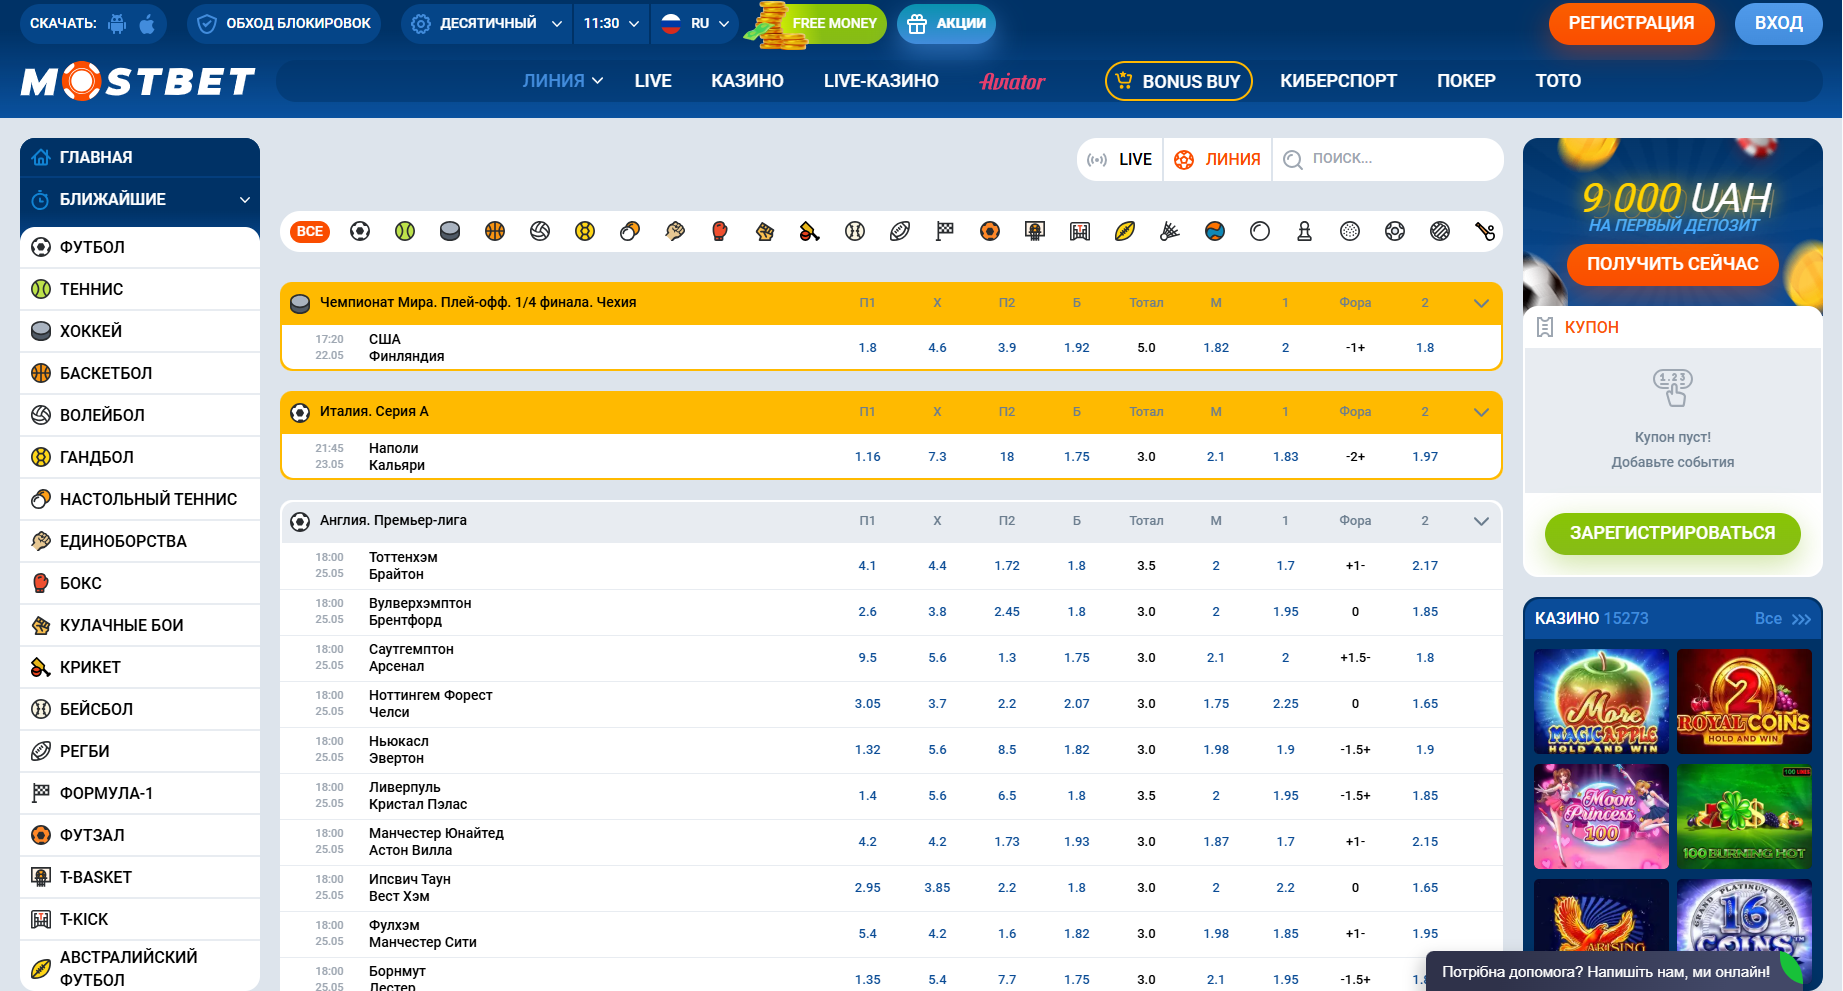Switch to ЛИНИЯ events toggle
The width and height of the screenshot is (1843, 991).
pyautogui.click(x=1217, y=159)
